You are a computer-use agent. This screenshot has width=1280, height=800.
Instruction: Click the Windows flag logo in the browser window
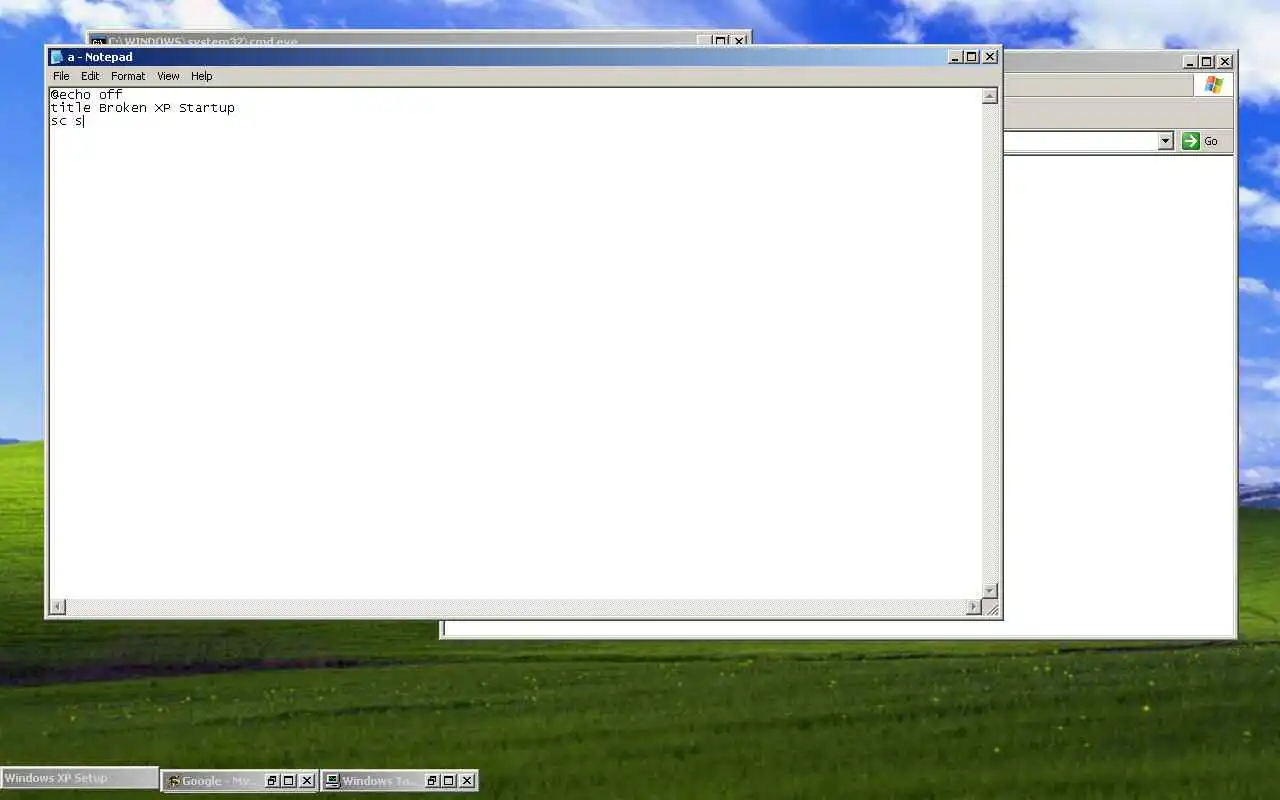pyautogui.click(x=1214, y=85)
